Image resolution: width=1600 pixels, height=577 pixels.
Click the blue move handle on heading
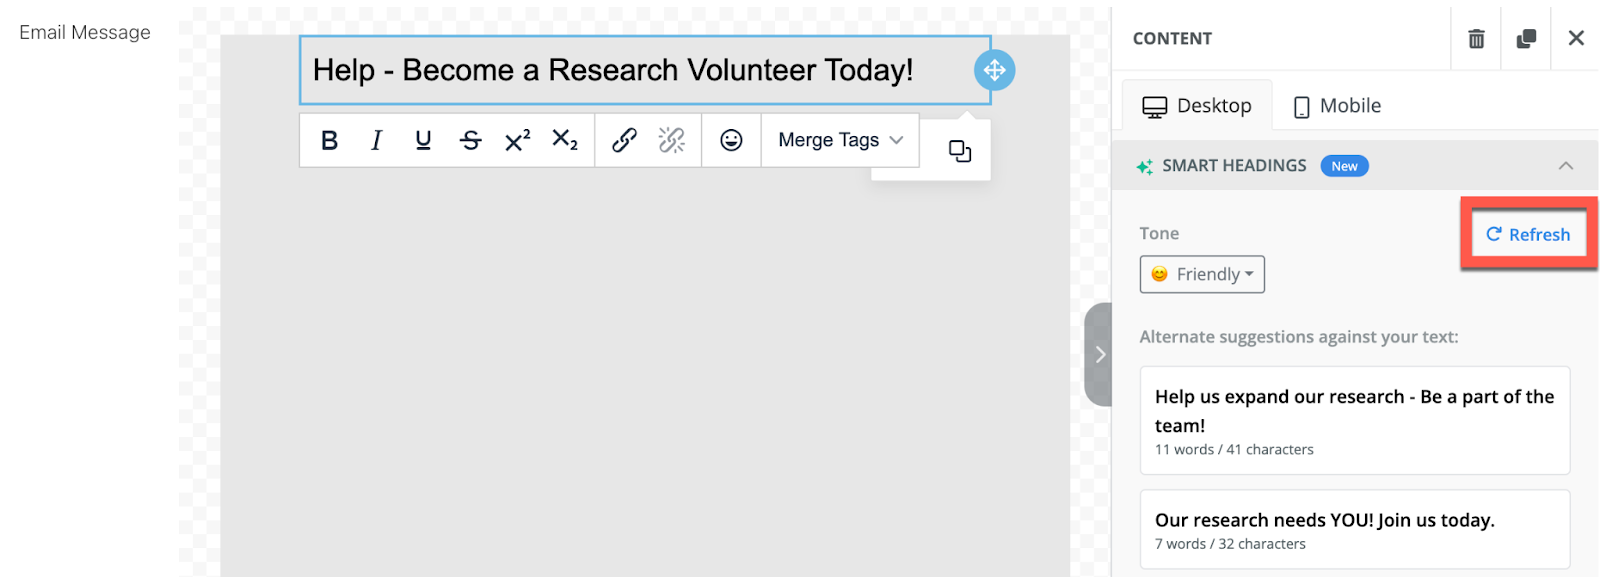[994, 70]
